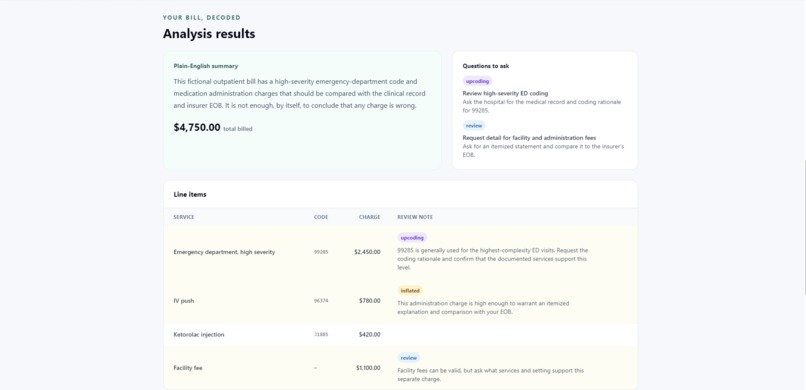Click code 96374 in the table
806x390 pixels.
click(x=321, y=301)
